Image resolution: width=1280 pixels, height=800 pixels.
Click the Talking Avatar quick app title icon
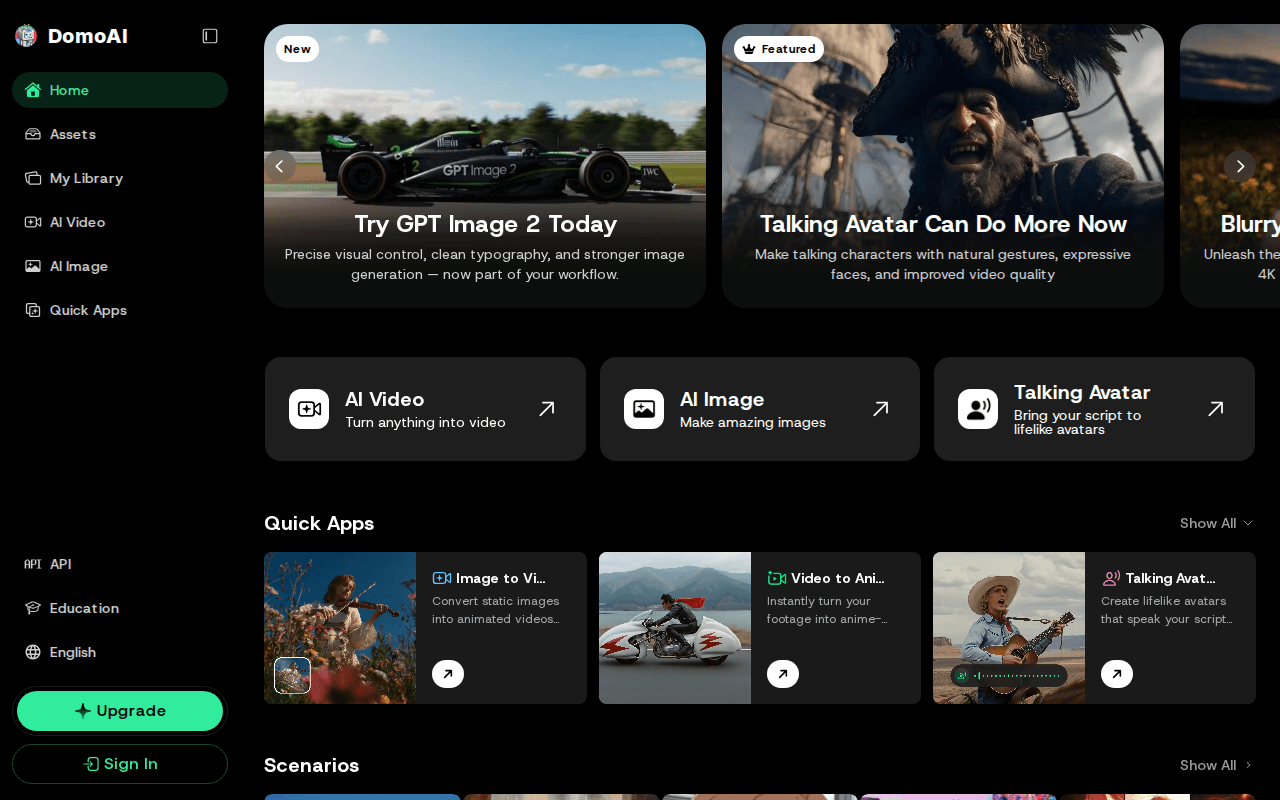[x=1111, y=578]
